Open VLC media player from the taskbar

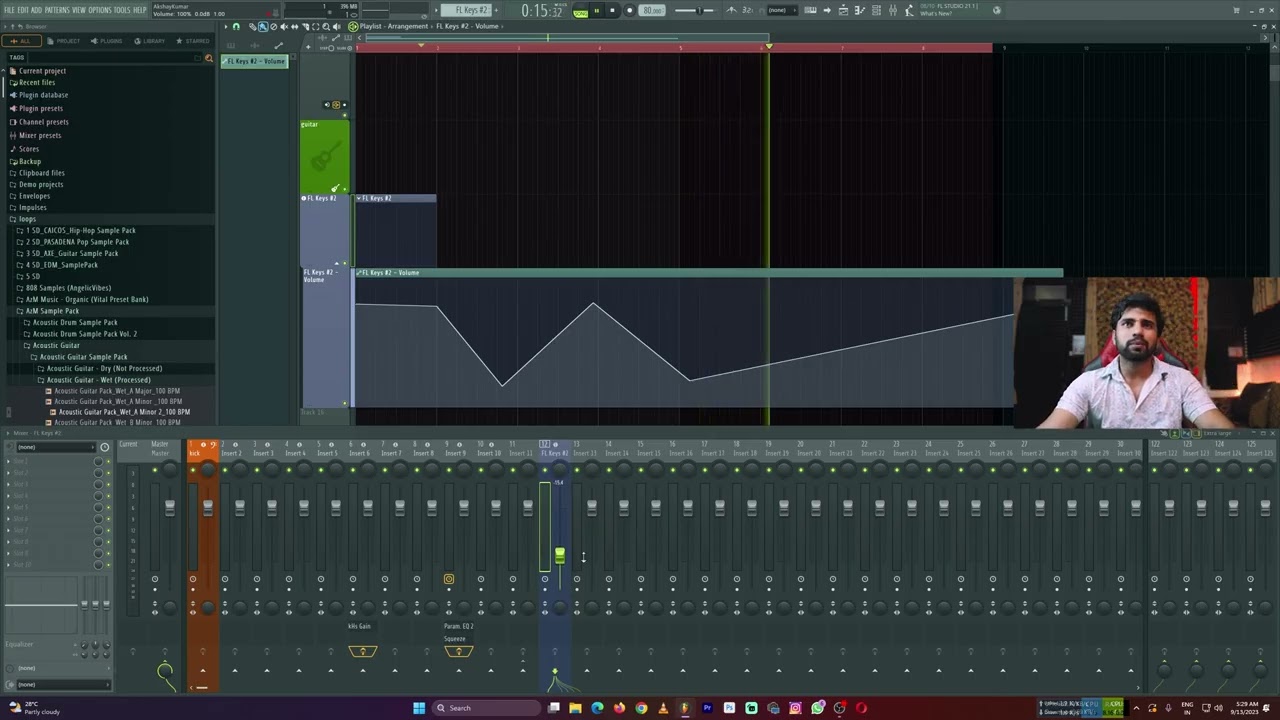(x=663, y=708)
